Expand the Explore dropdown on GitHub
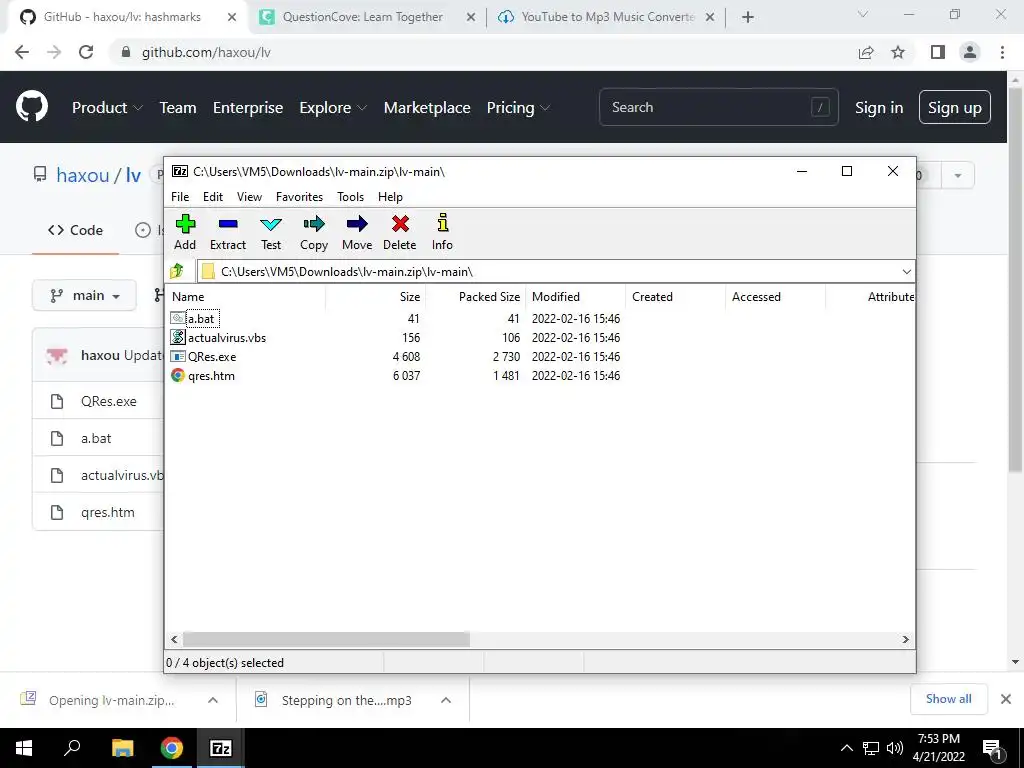This screenshot has width=1024, height=768. (x=333, y=108)
